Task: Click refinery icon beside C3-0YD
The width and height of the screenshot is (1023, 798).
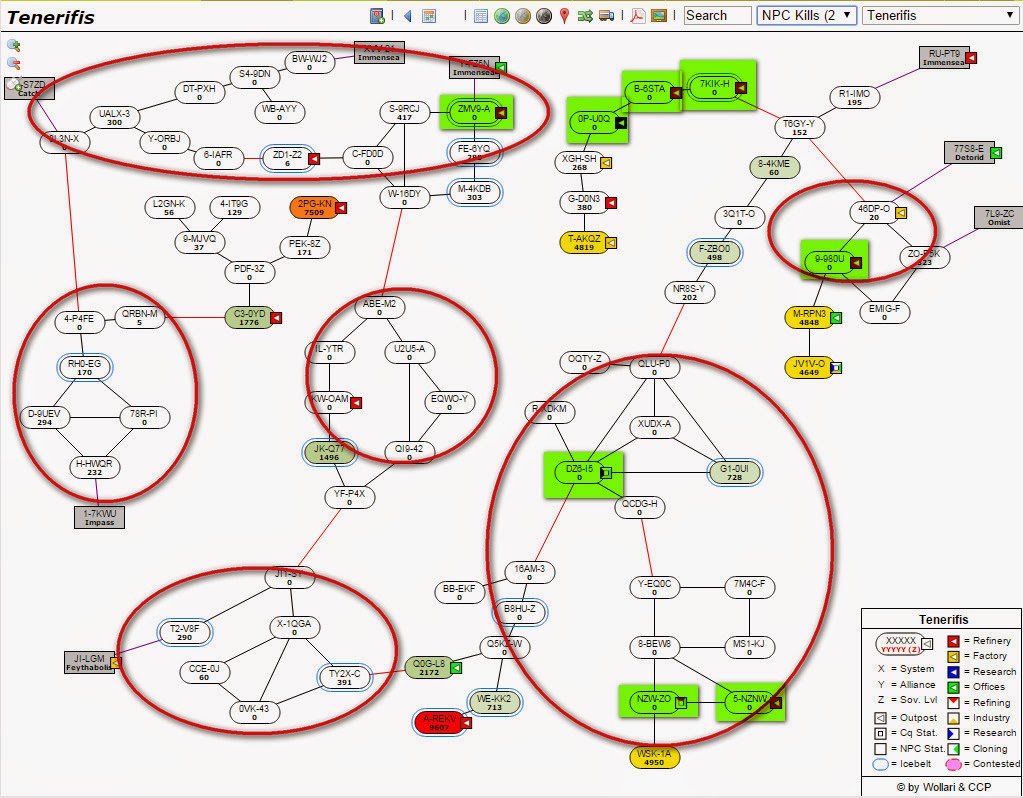Action: click(x=276, y=318)
